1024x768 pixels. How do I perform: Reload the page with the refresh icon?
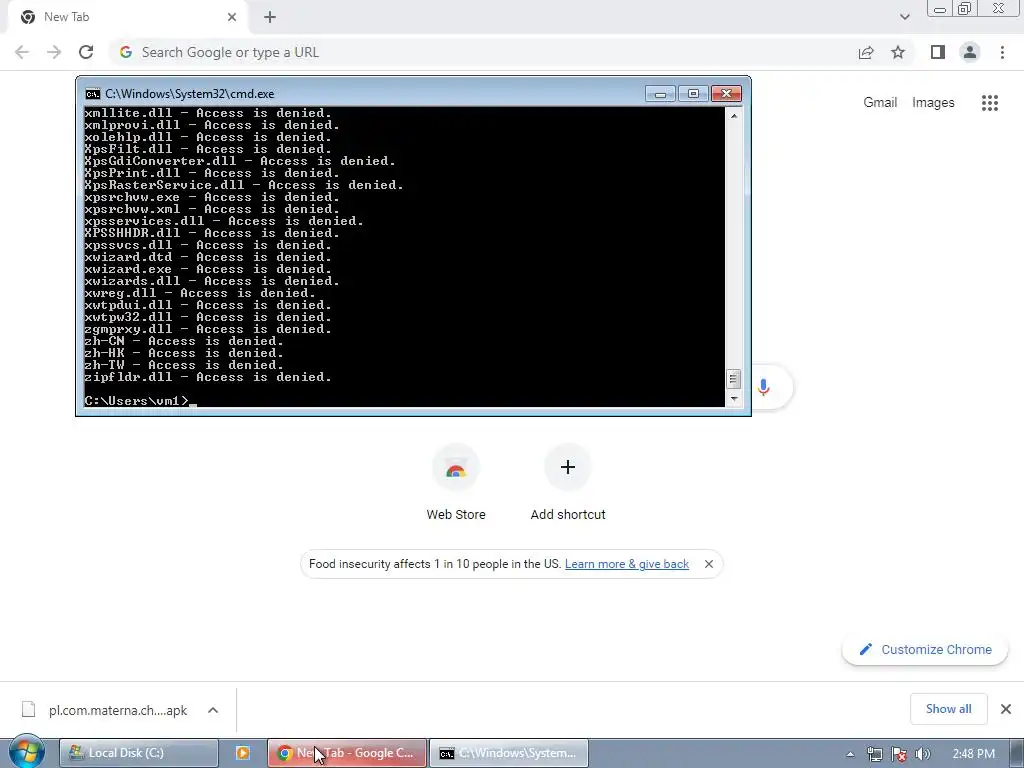pyautogui.click(x=86, y=52)
